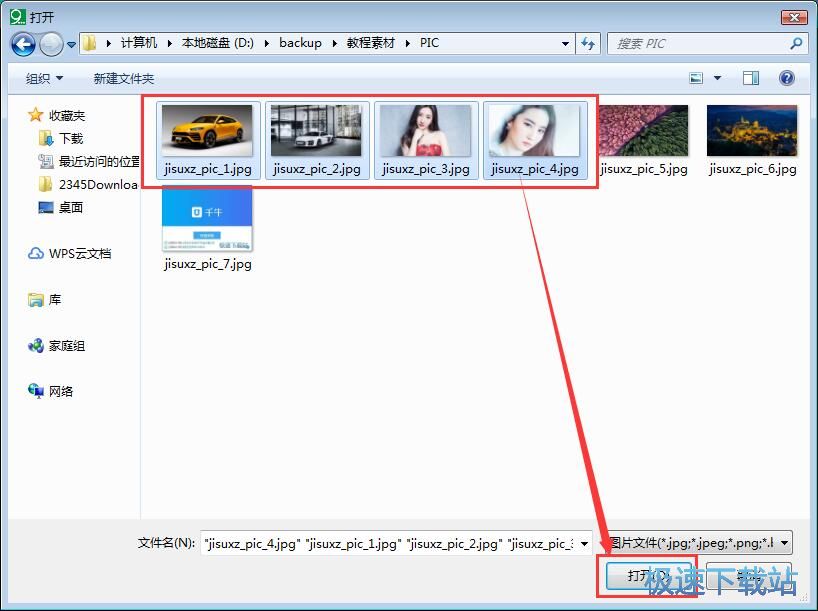Click the 2345Download folder icon
The width and height of the screenshot is (818, 611).
click(x=46, y=184)
